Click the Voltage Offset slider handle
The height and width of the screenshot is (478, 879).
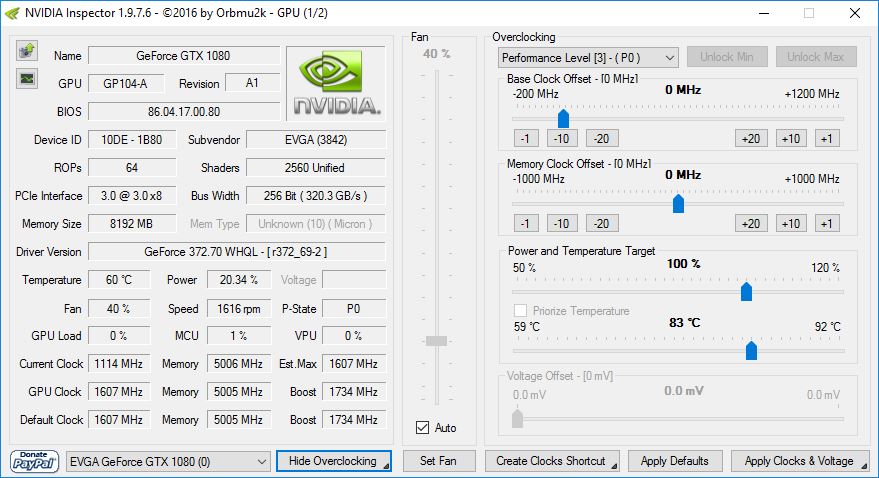[517, 419]
